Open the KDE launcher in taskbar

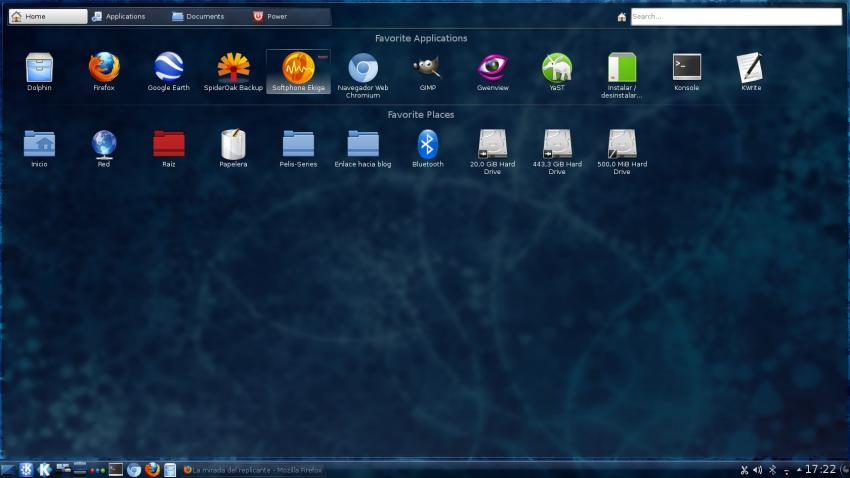[26, 469]
